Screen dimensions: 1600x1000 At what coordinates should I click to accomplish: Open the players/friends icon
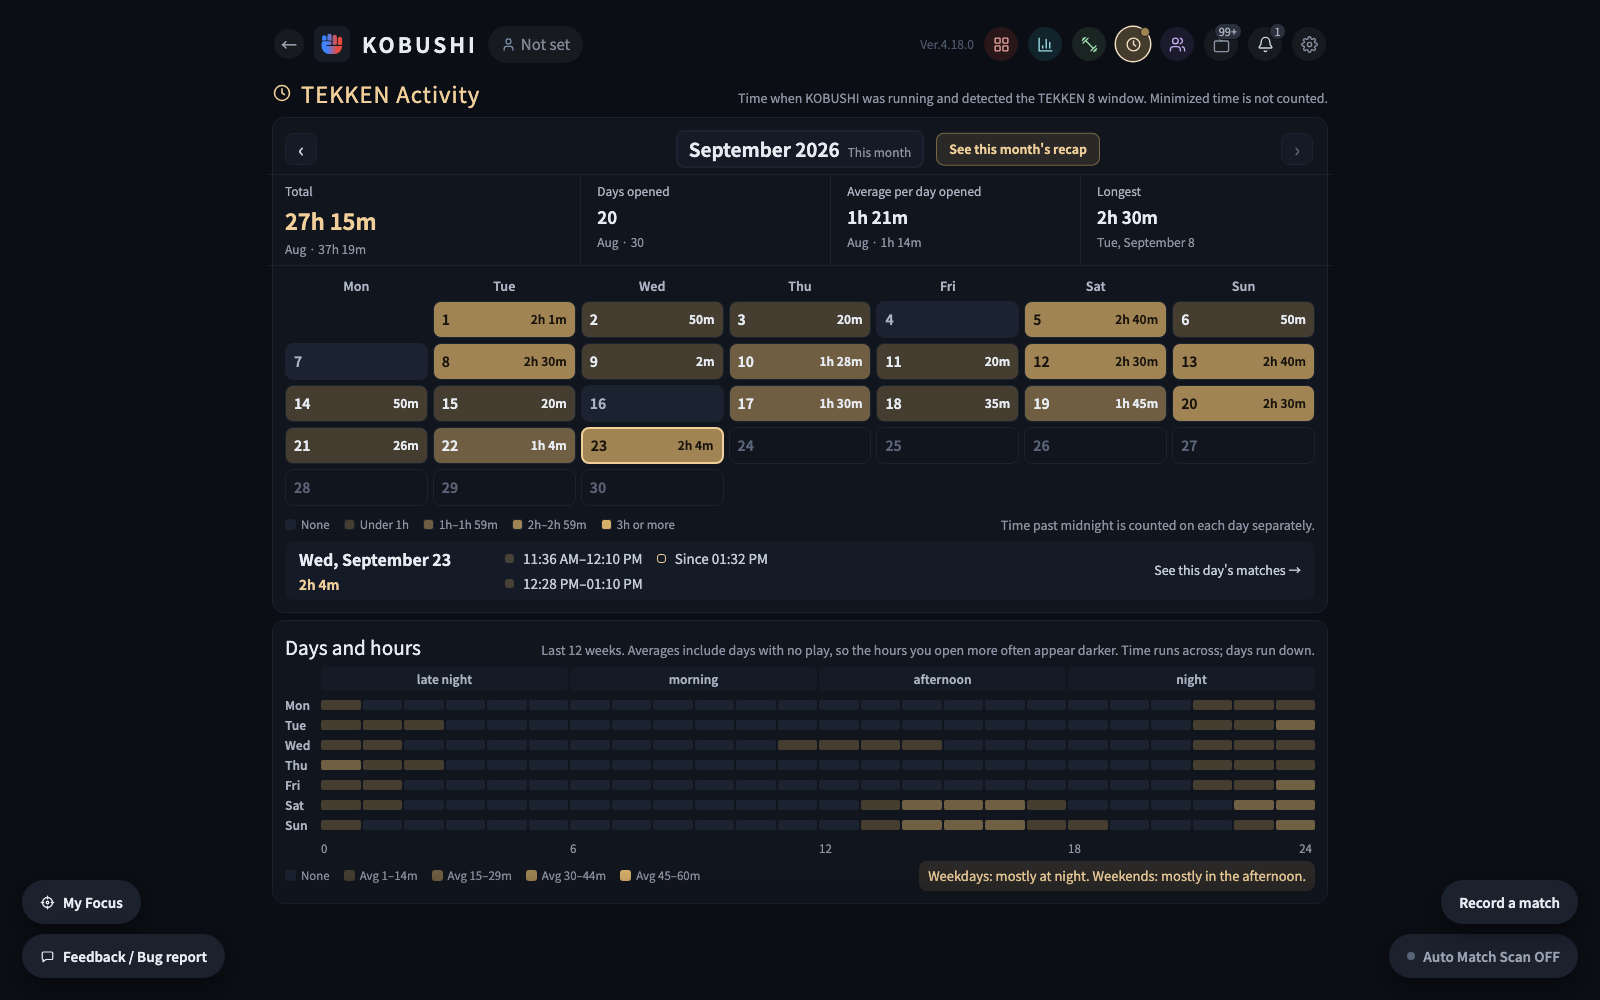coord(1177,44)
